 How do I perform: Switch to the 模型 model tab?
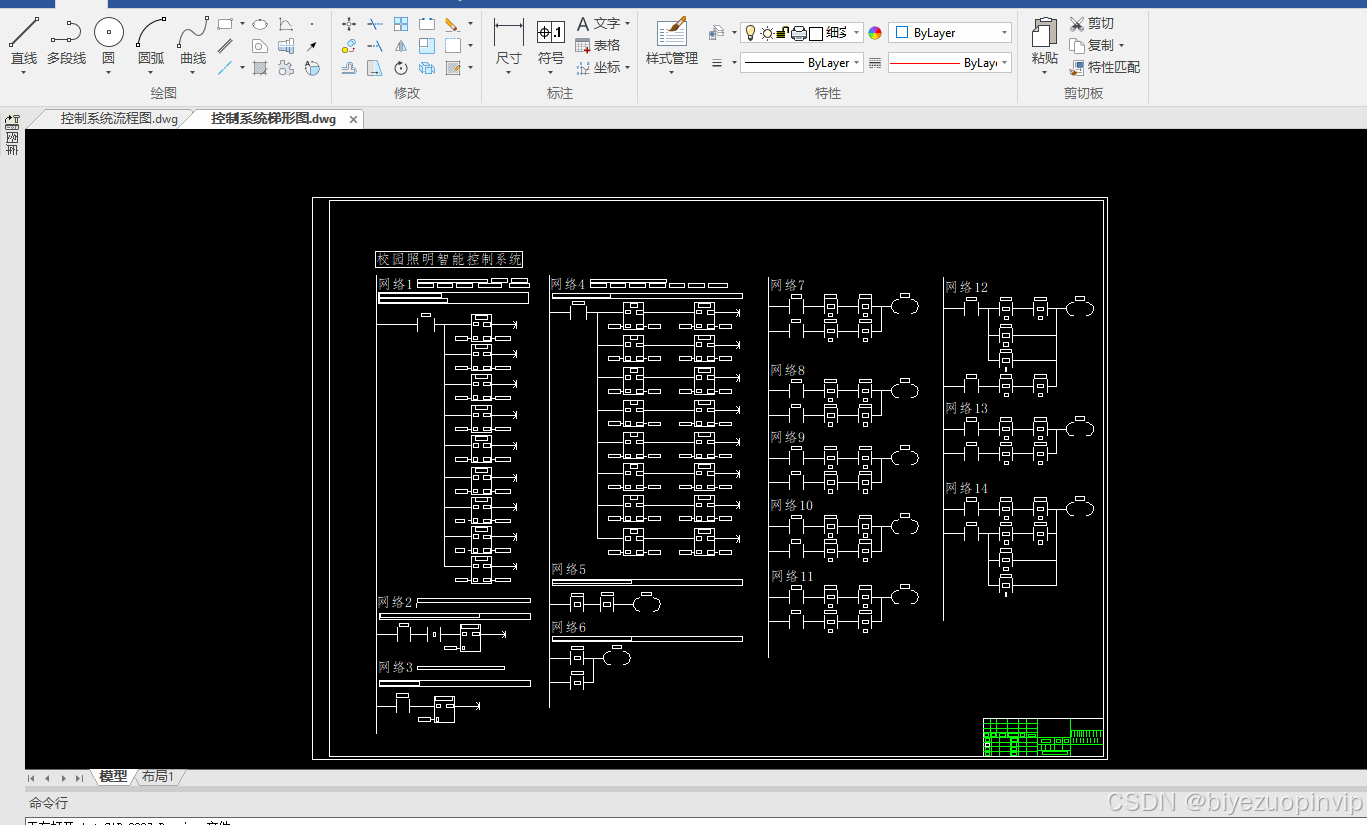(113, 776)
